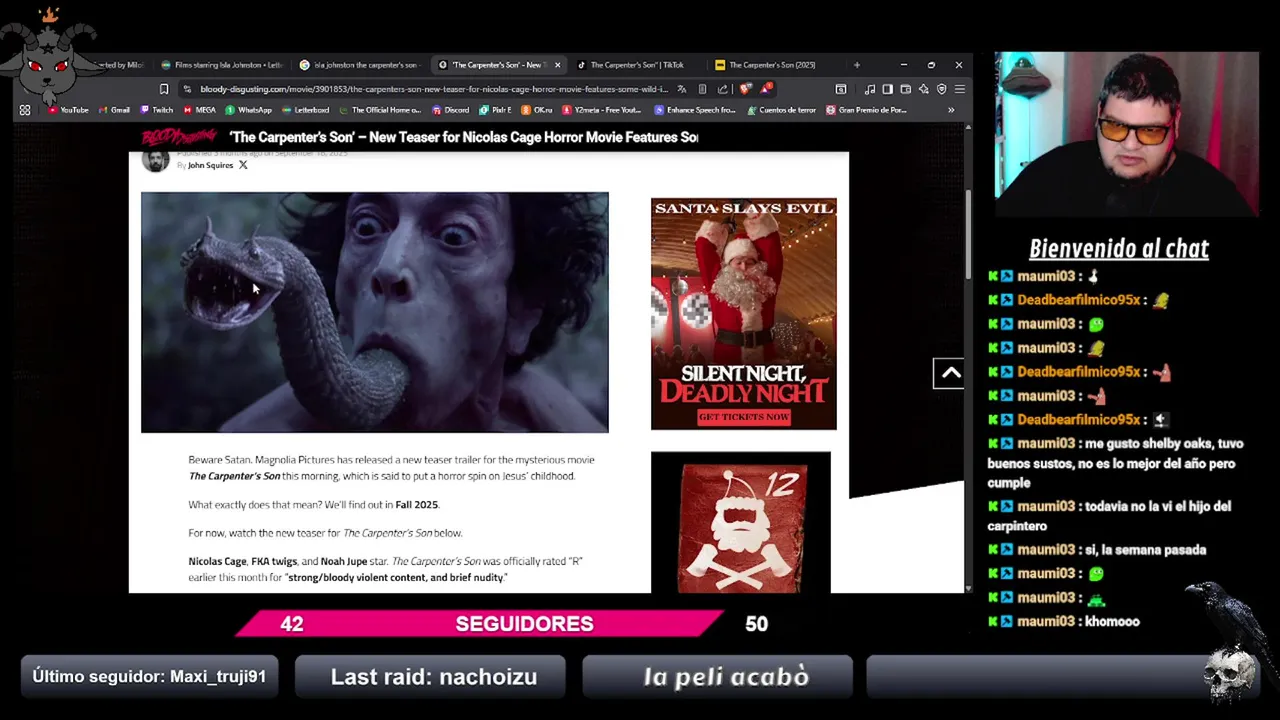Click the Bloody Disgusting logo in the header
1280x720 pixels.
(180, 137)
